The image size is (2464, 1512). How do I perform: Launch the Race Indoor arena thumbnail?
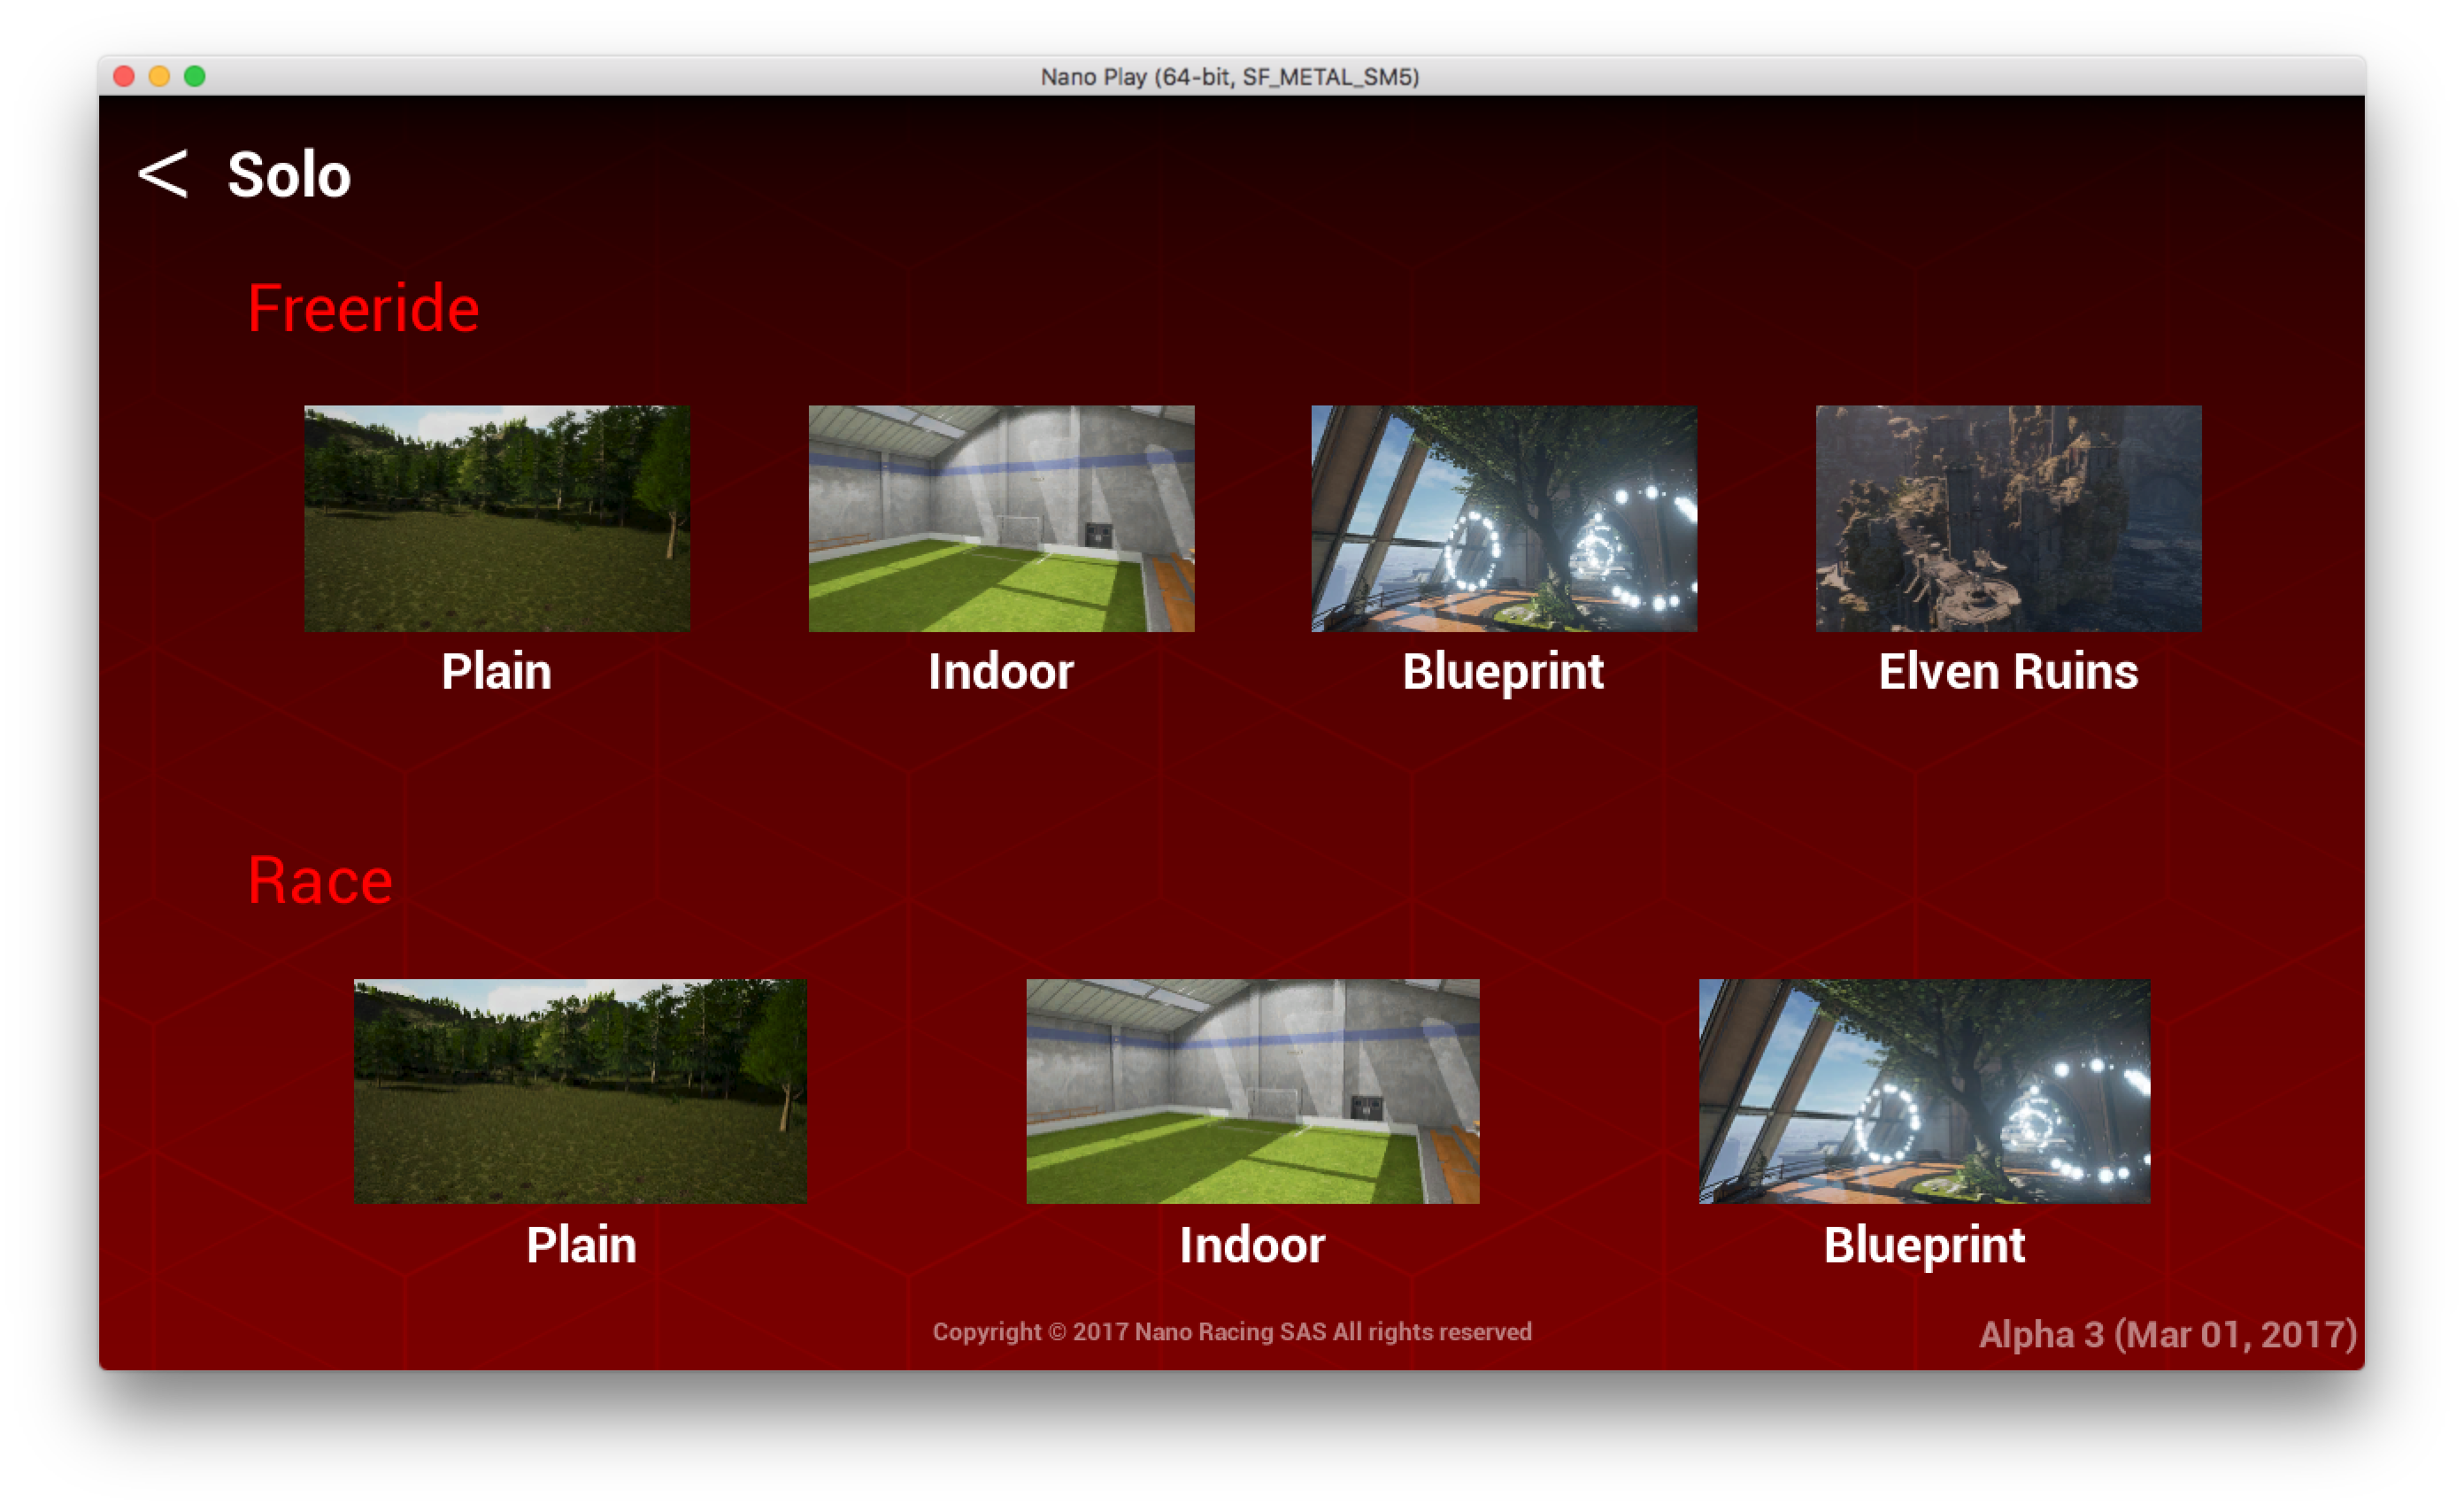point(1253,1091)
